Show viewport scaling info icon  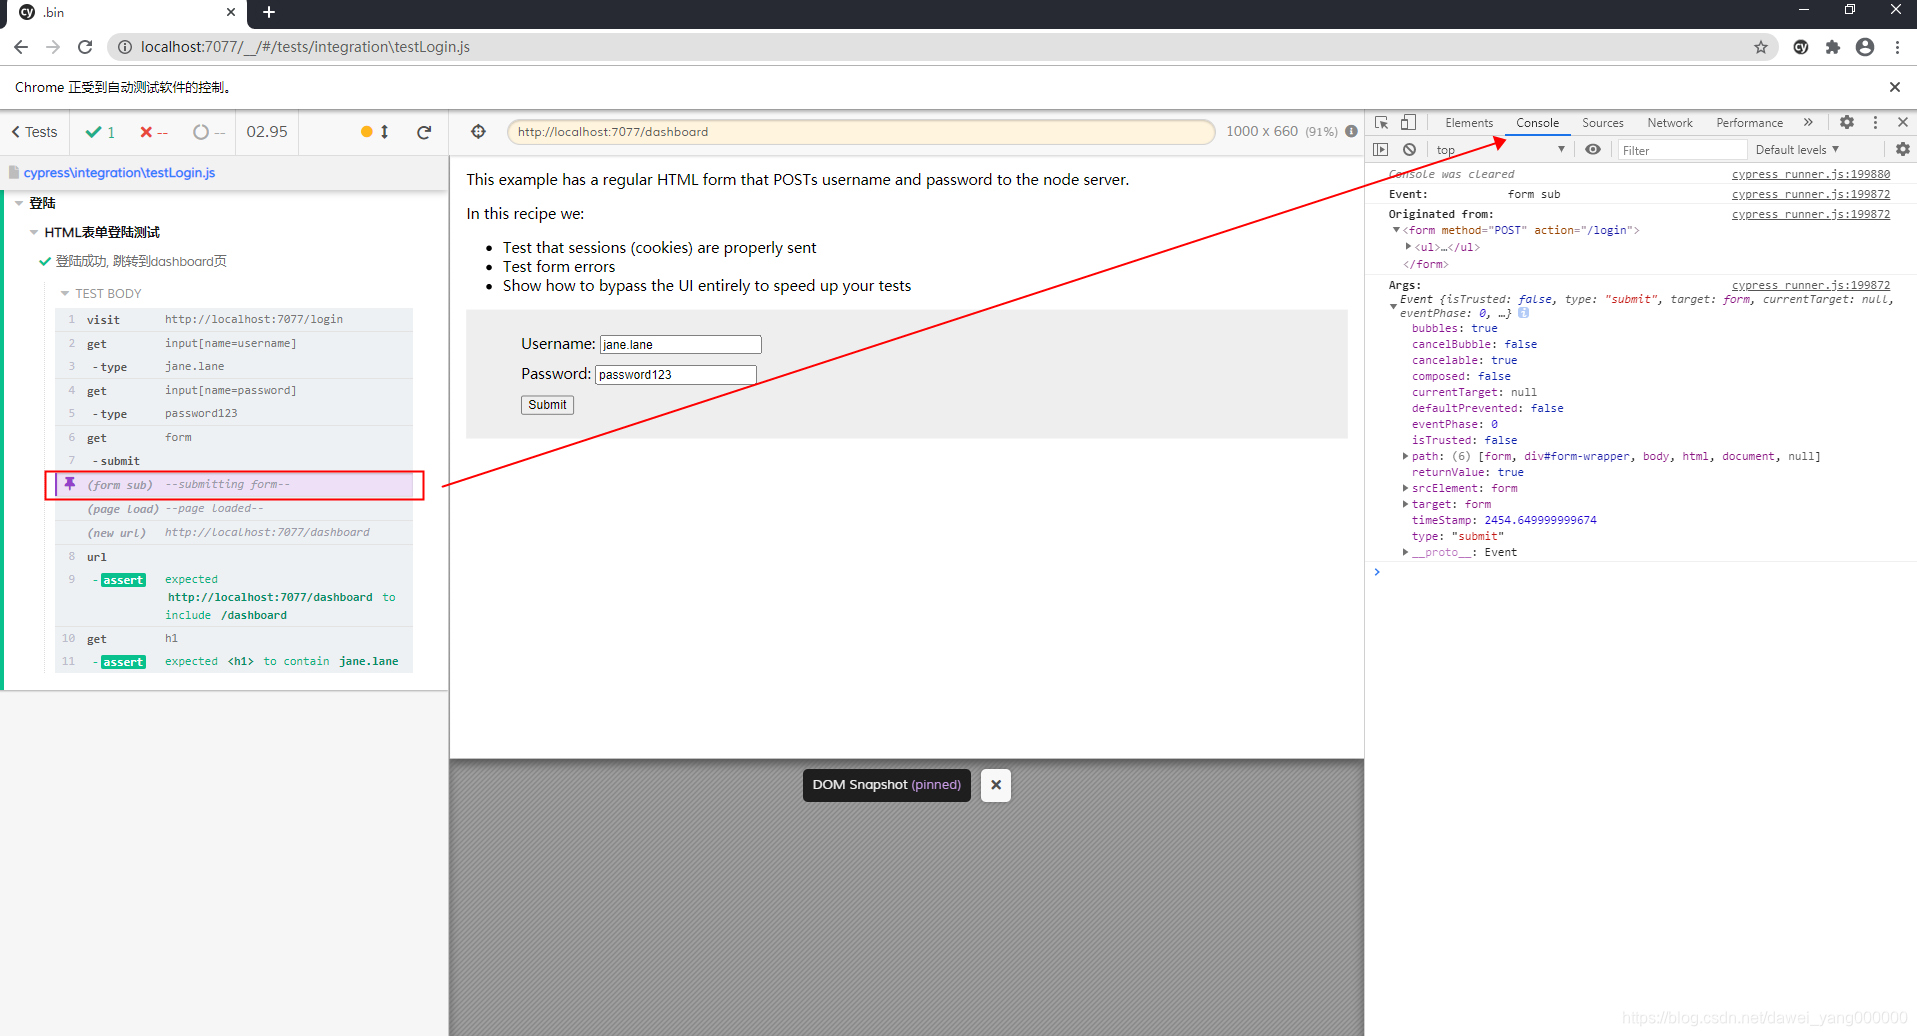point(1352,132)
